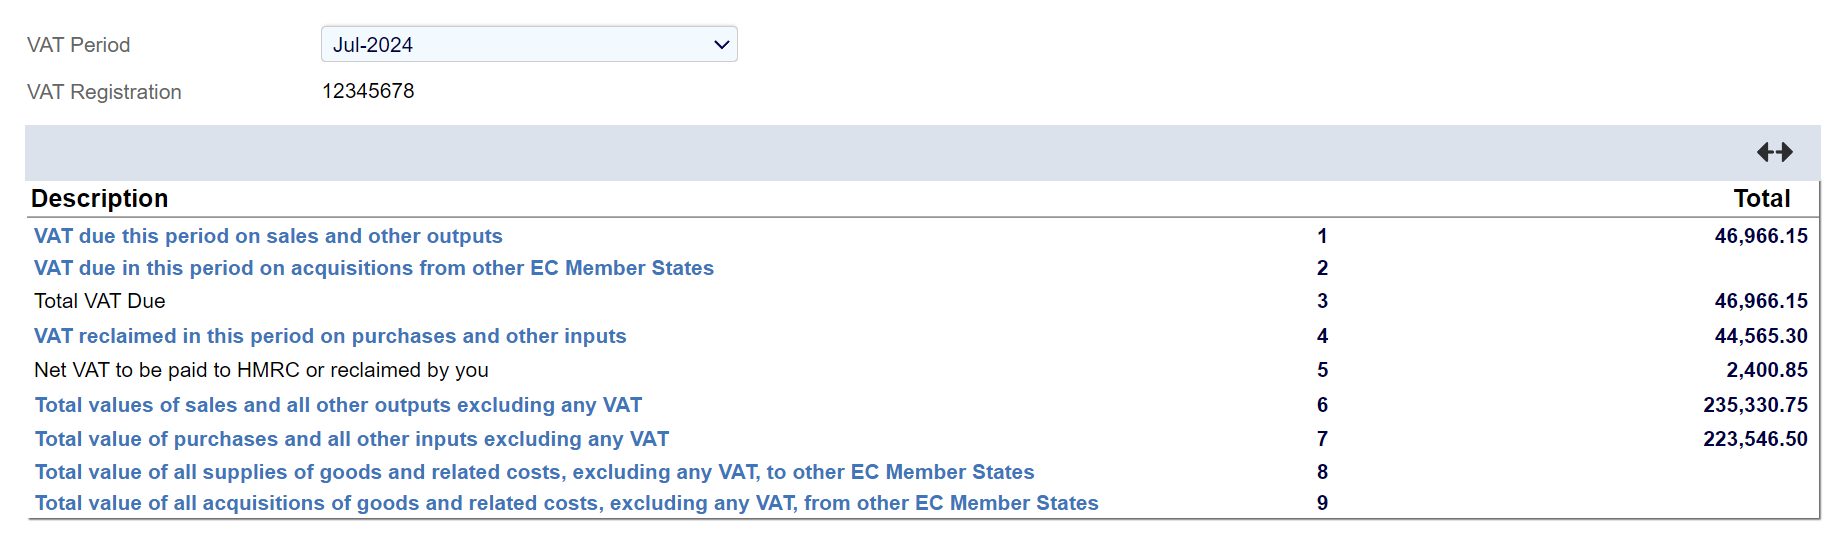
Task: Open Total values of sales excluding VAT
Action: coord(338,405)
